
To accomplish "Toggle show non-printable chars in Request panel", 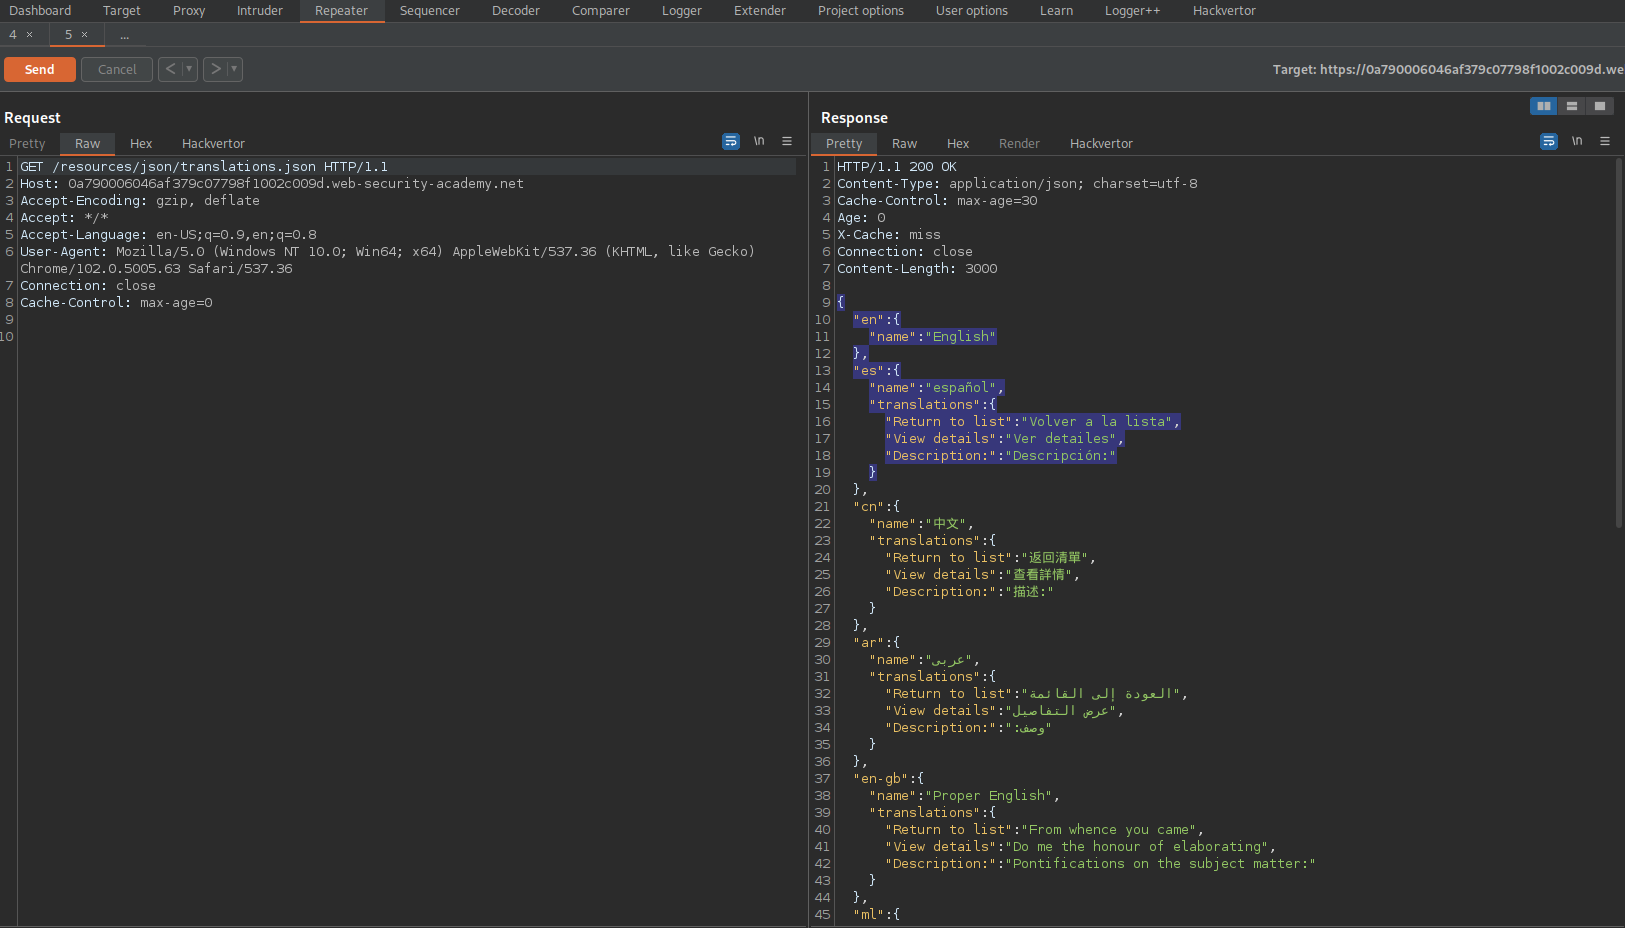I will pyautogui.click(x=759, y=142).
